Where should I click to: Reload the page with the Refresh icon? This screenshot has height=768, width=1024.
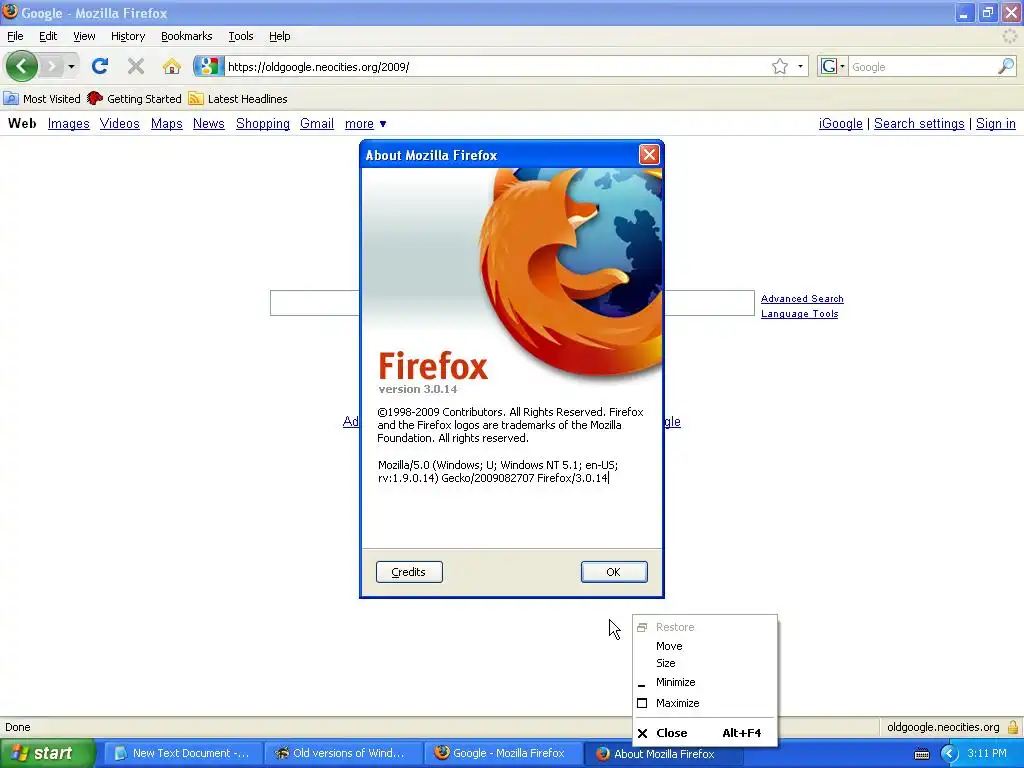[100, 66]
